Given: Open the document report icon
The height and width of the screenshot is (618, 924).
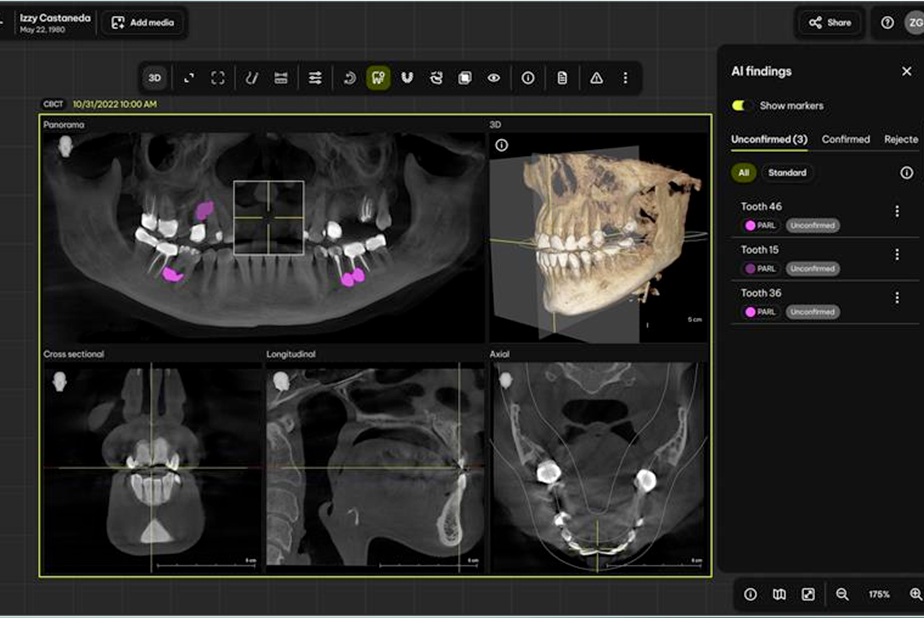Looking at the screenshot, I should [562, 78].
